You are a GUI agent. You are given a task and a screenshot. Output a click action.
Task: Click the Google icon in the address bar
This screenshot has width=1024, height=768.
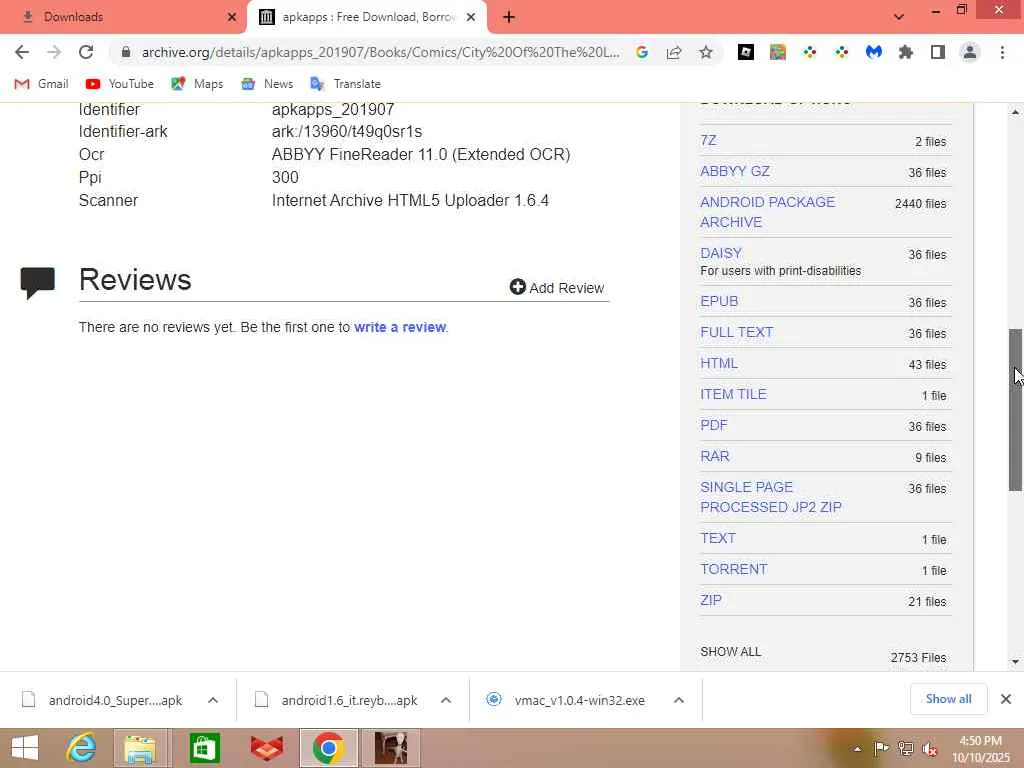click(x=642, y=52)
